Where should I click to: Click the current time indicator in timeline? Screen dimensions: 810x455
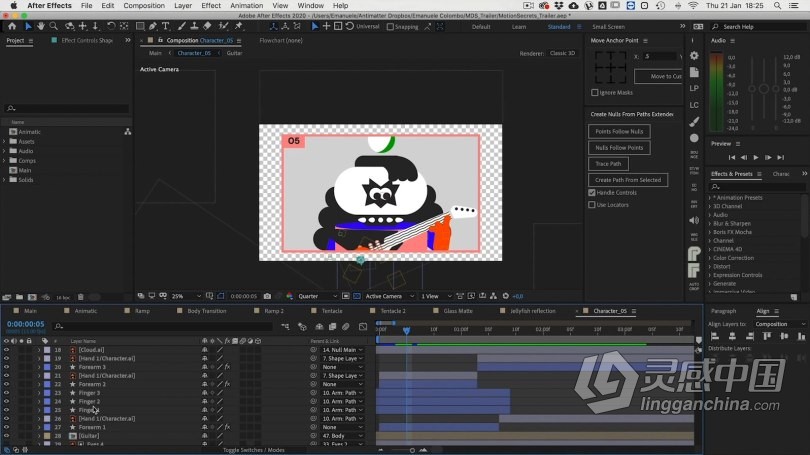point(407,330)
